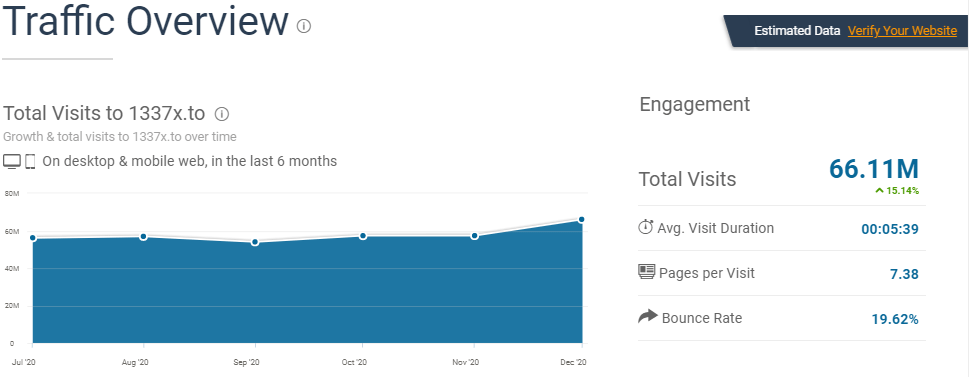Click the mobile phone device icon
The height and width of the screenshot is (377, 969).
click(30, 162)
